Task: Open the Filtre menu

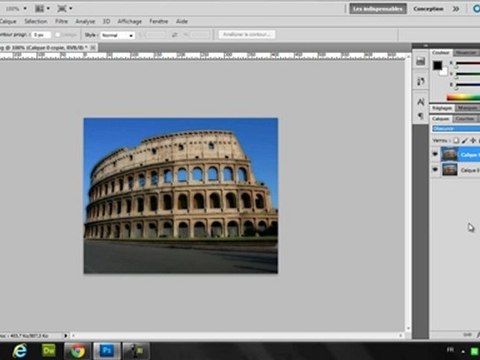Action: tap(61, 21)
